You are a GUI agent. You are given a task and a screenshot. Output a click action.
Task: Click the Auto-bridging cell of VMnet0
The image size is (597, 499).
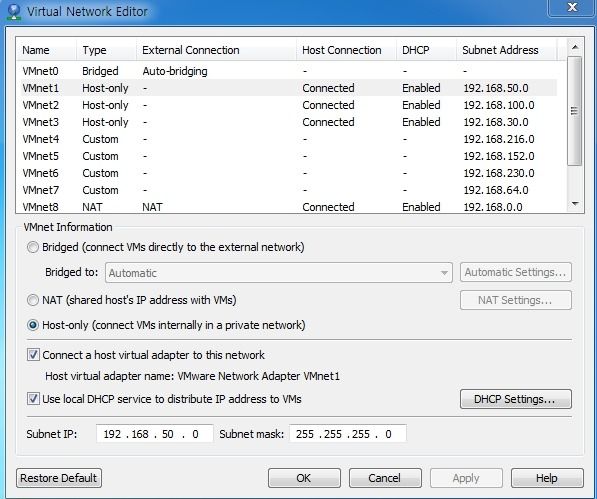coord(175,71)
